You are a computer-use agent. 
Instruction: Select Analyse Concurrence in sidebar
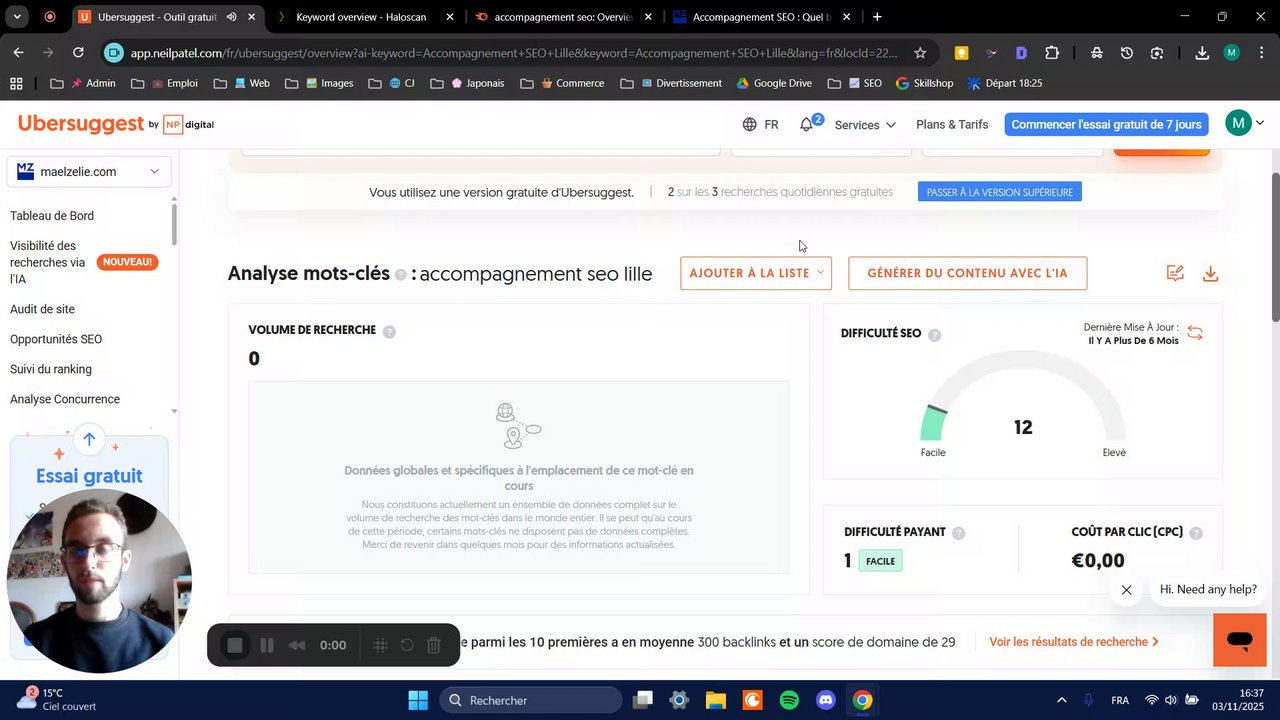pos(65,400)
